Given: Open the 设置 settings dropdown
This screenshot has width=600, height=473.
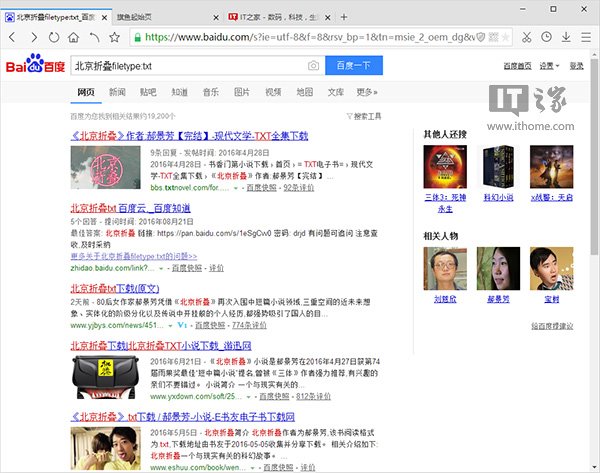Looking at the screenshot, I should click(x=549, y=66).
